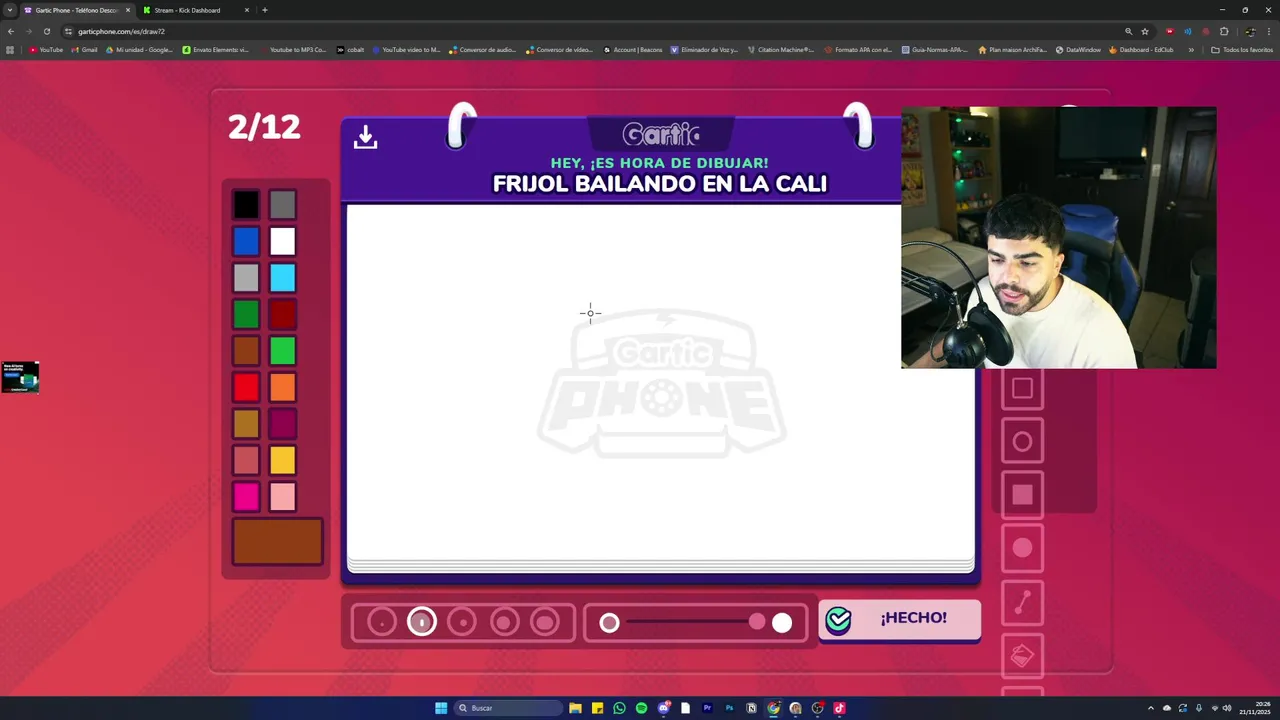Open the Dashboard - EdClub bookmark
The width and height of the screenshot is (1280, 720).
coord(1141,49)
